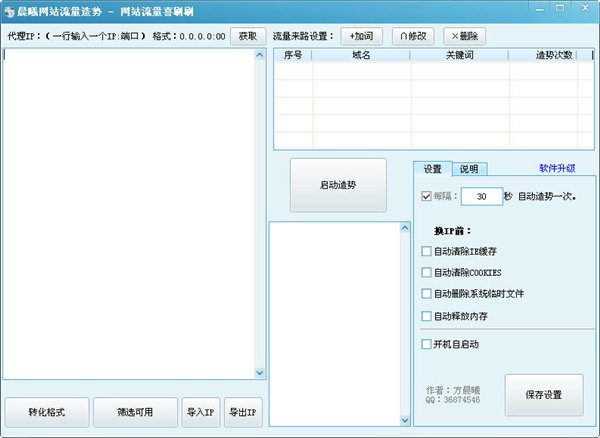The height and width of the screenshot is (438, 600).
Task: Delete entry with ×删除 button
Action: (x=465, y=36)
